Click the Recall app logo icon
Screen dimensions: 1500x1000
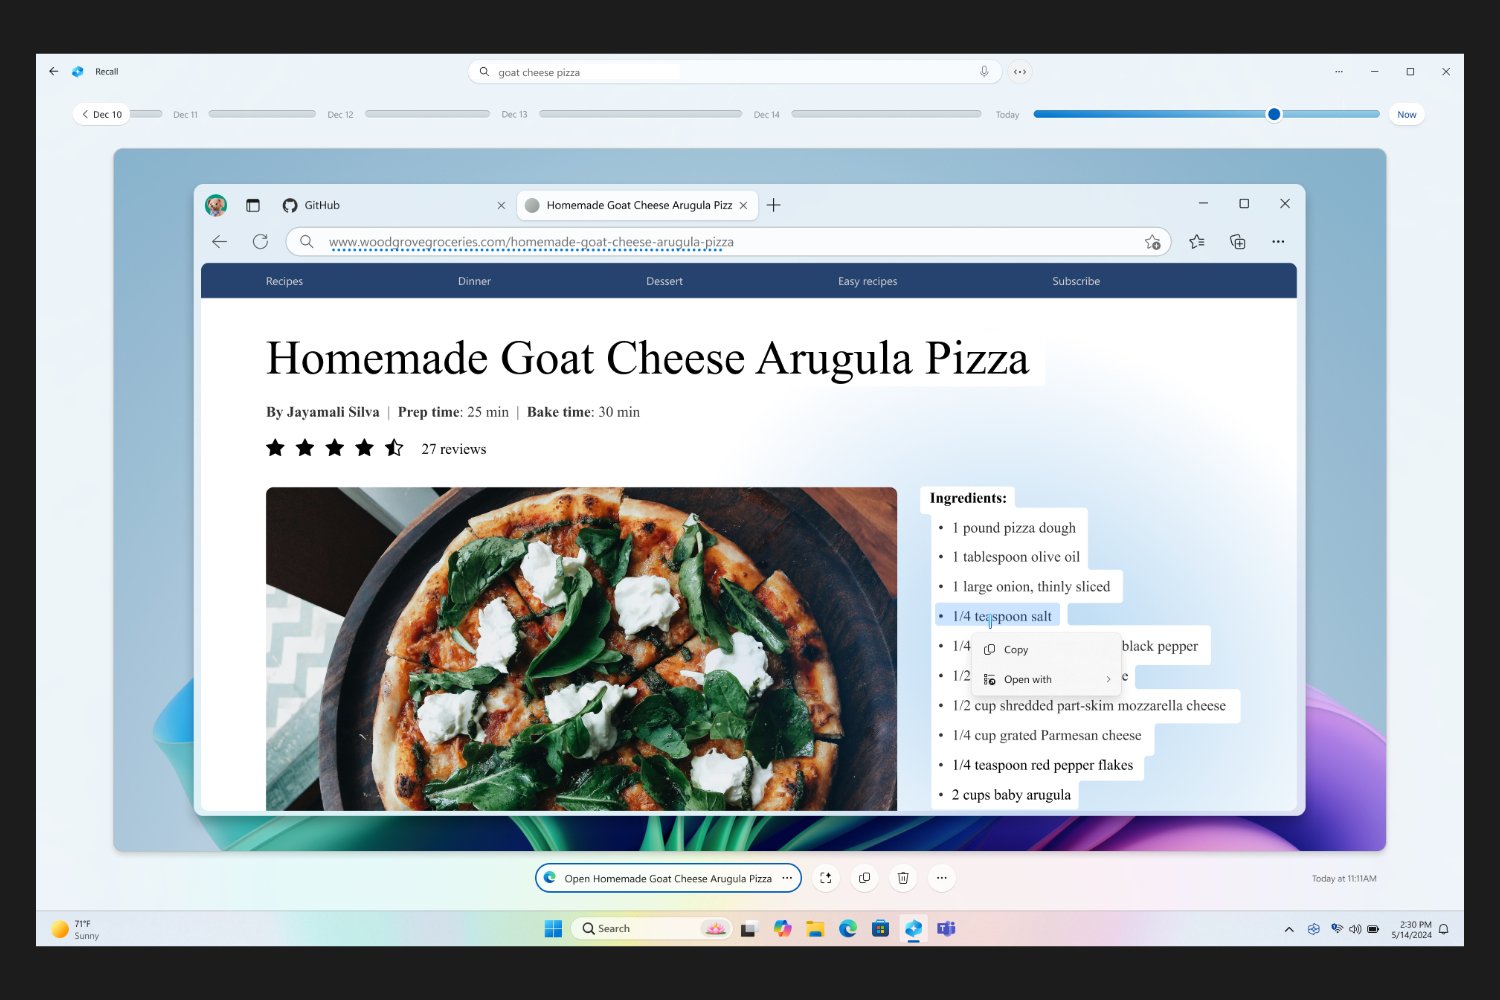click(78, 71)
